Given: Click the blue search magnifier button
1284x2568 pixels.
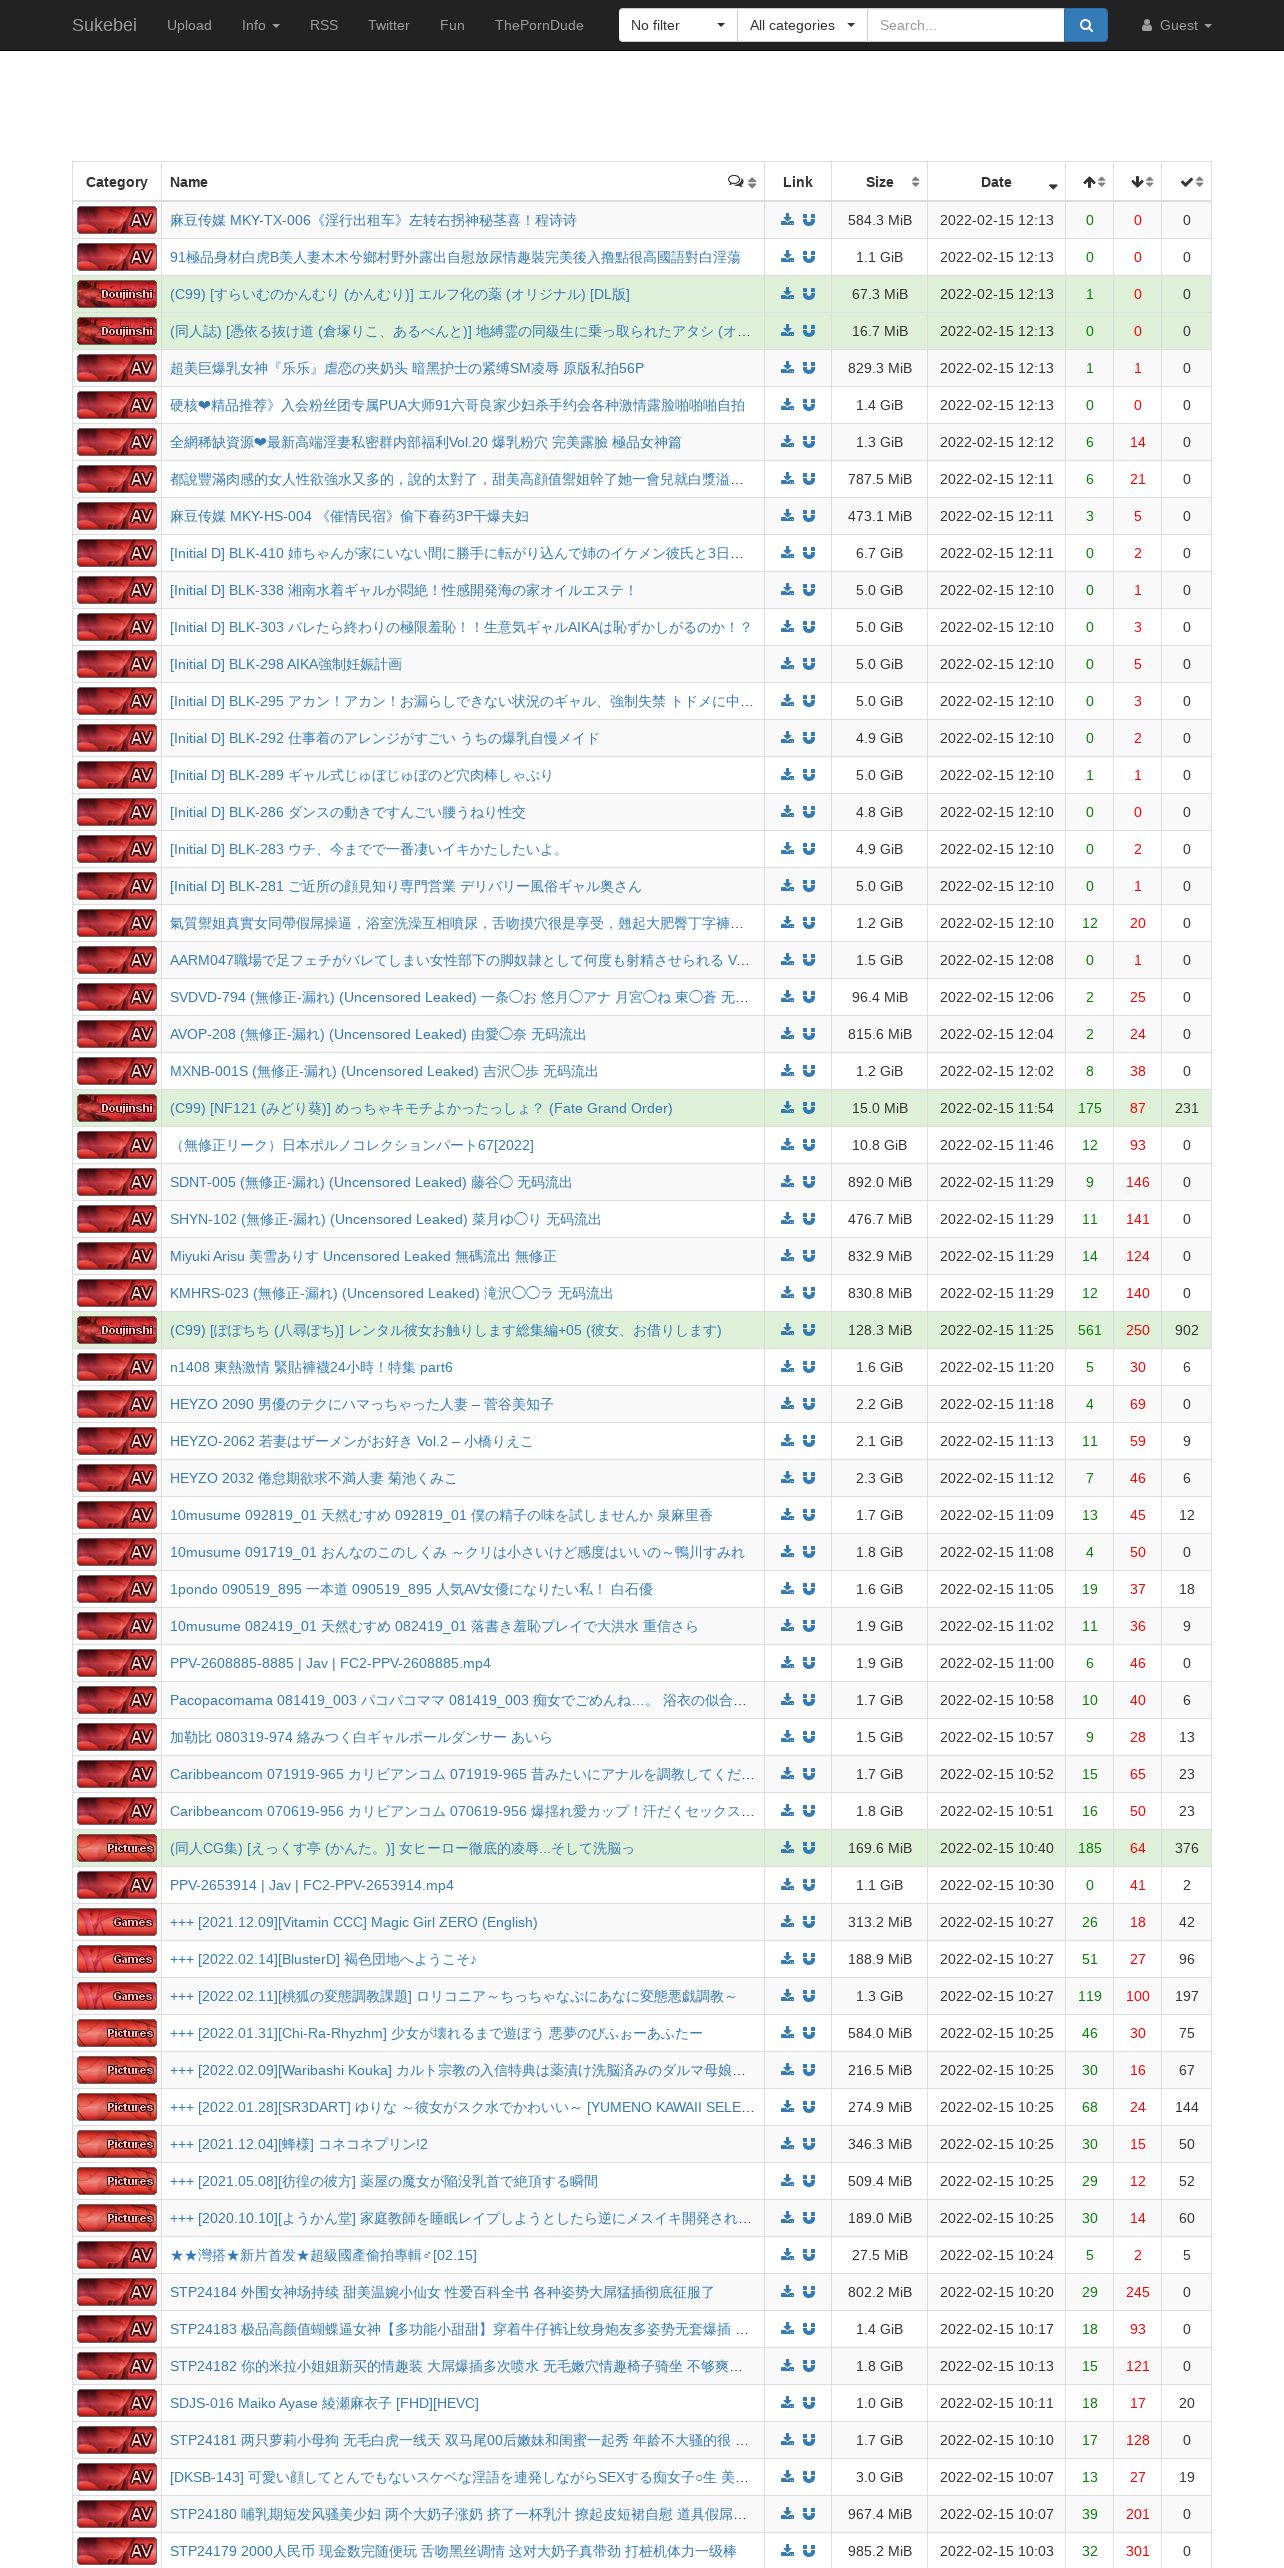Looking at the screenshot, I should (x=1086, y=25).
